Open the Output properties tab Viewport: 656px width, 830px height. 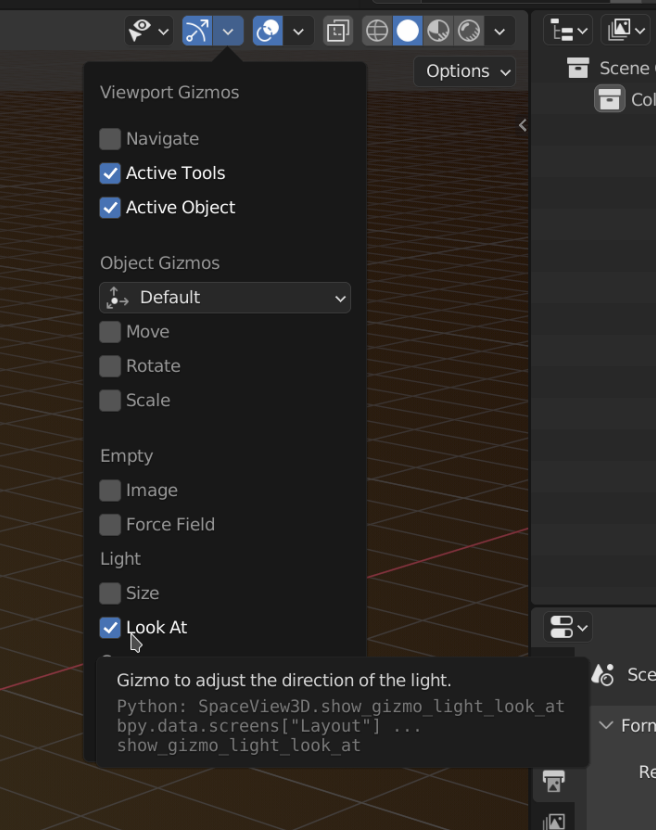pos(553,780)
